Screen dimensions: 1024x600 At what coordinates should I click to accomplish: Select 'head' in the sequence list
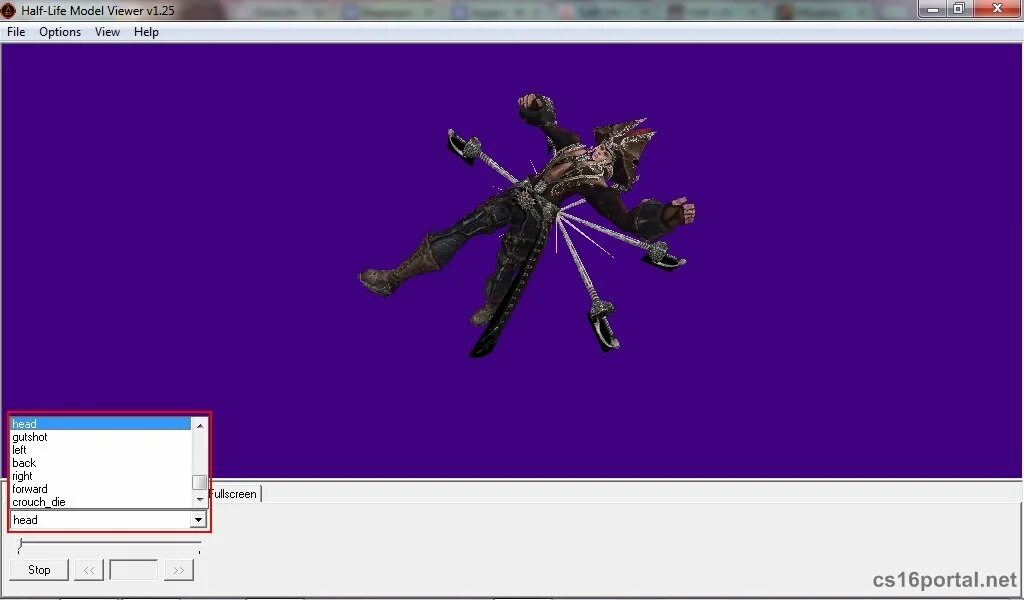tap(101, 424)
